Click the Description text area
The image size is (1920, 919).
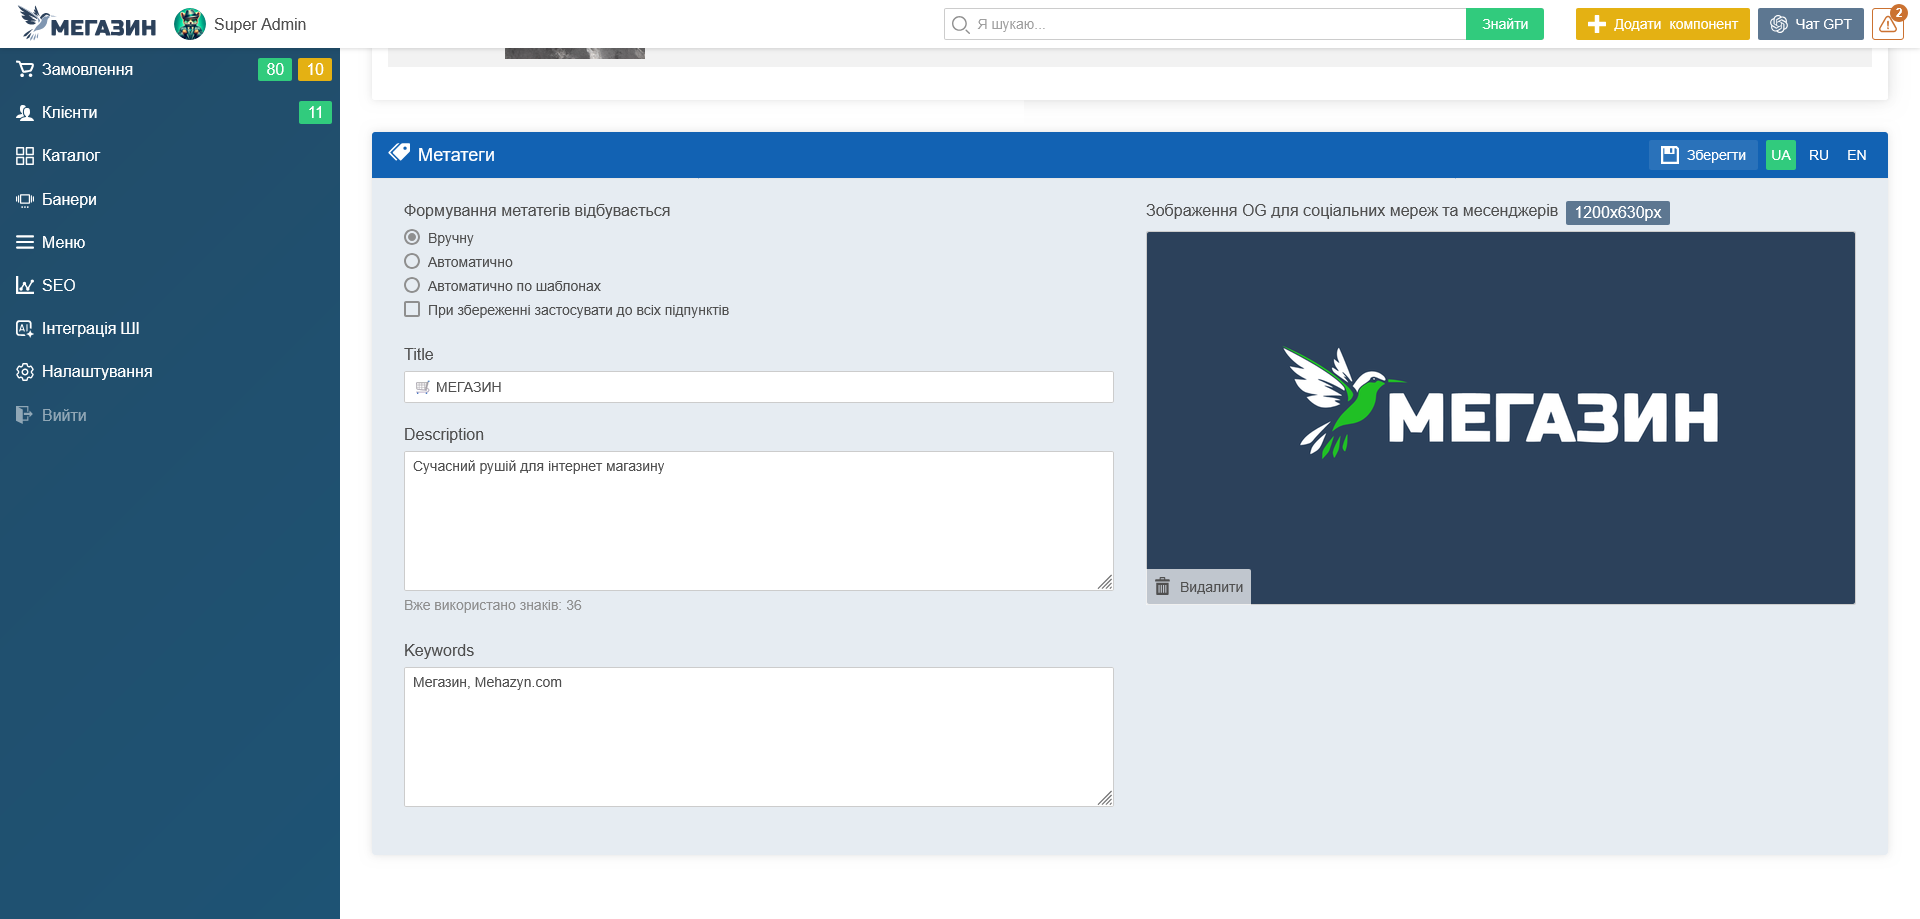(759, 521)
